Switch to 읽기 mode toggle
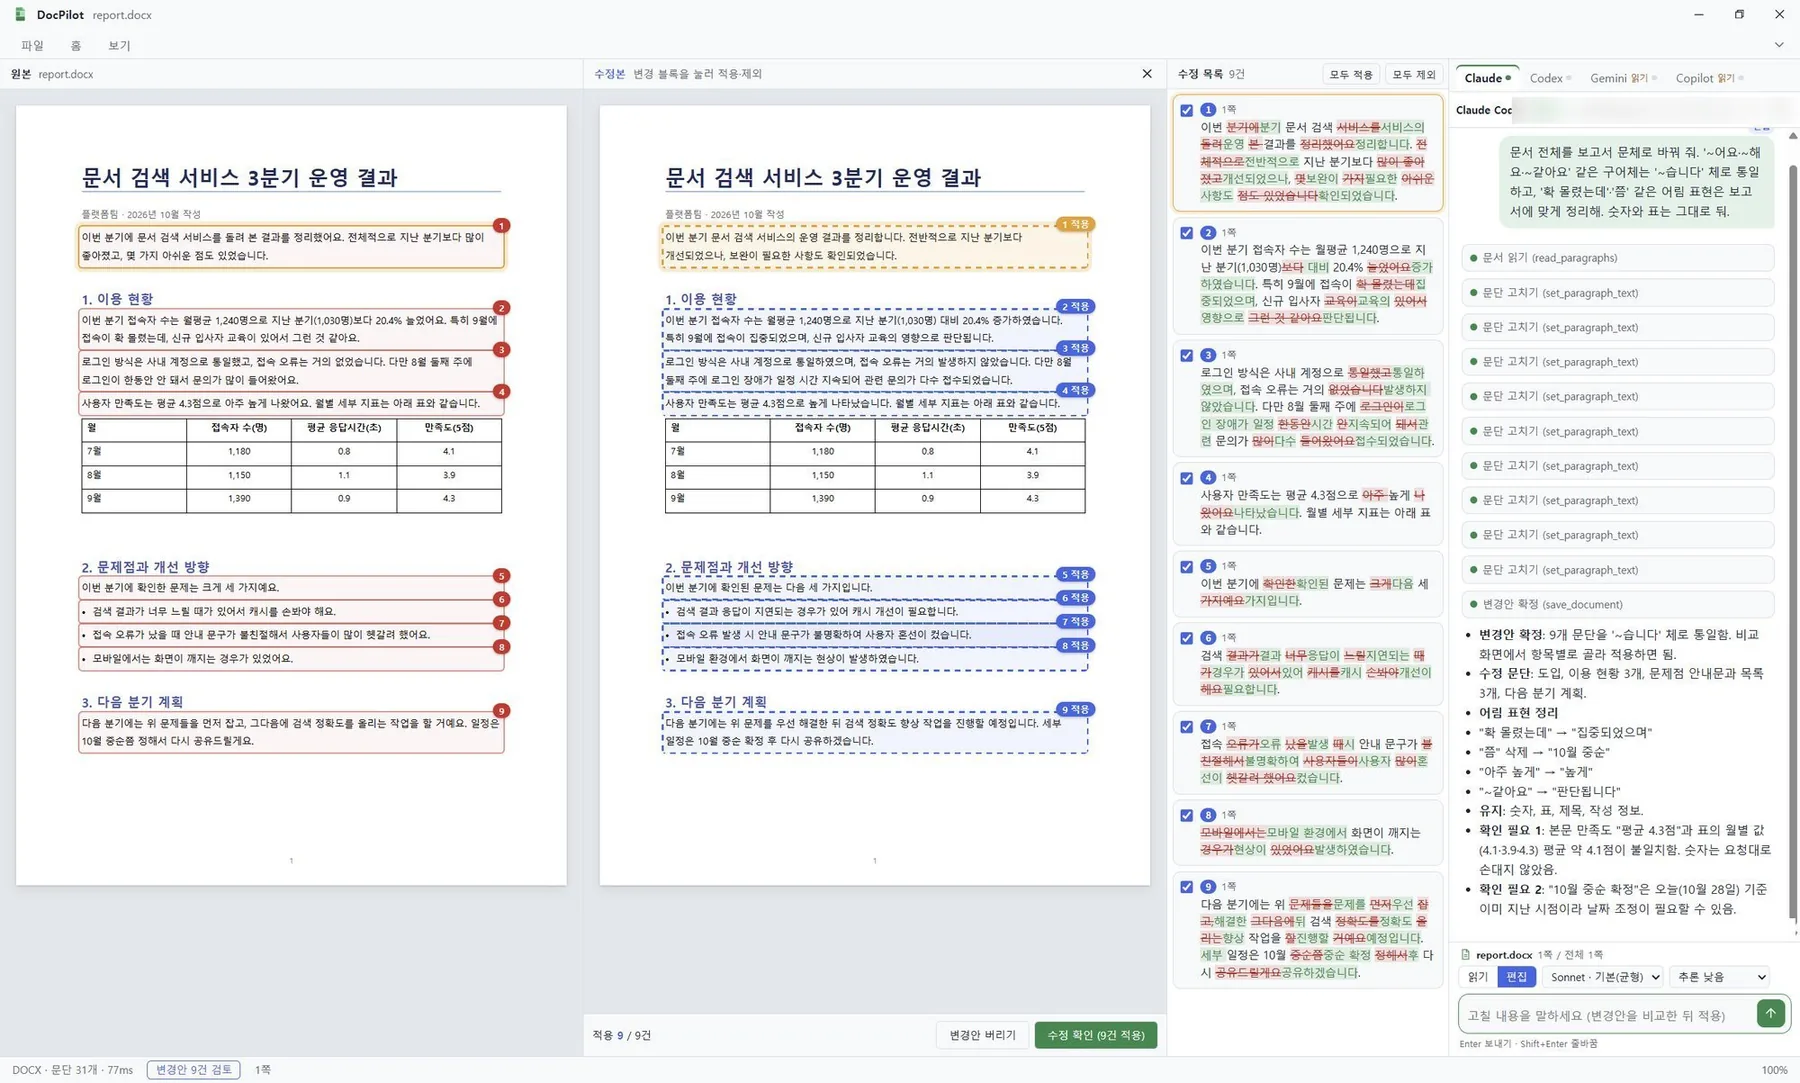The height and width of the screenshot is (1083, 1800). pos(1478,977)
